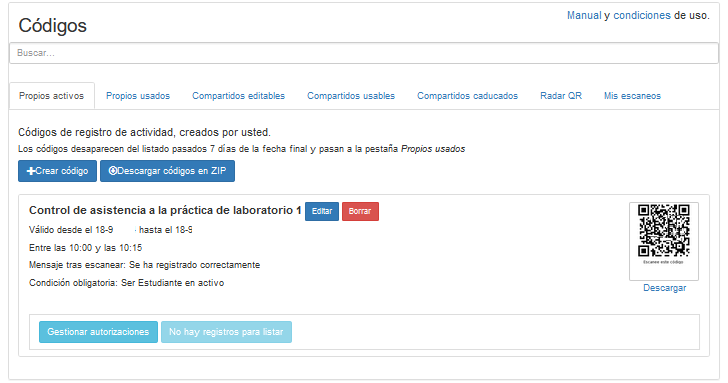Screen dimensions: 728x383
Task: Click Descargar códigos en ZIP button
Action: [x=168, y=171]
